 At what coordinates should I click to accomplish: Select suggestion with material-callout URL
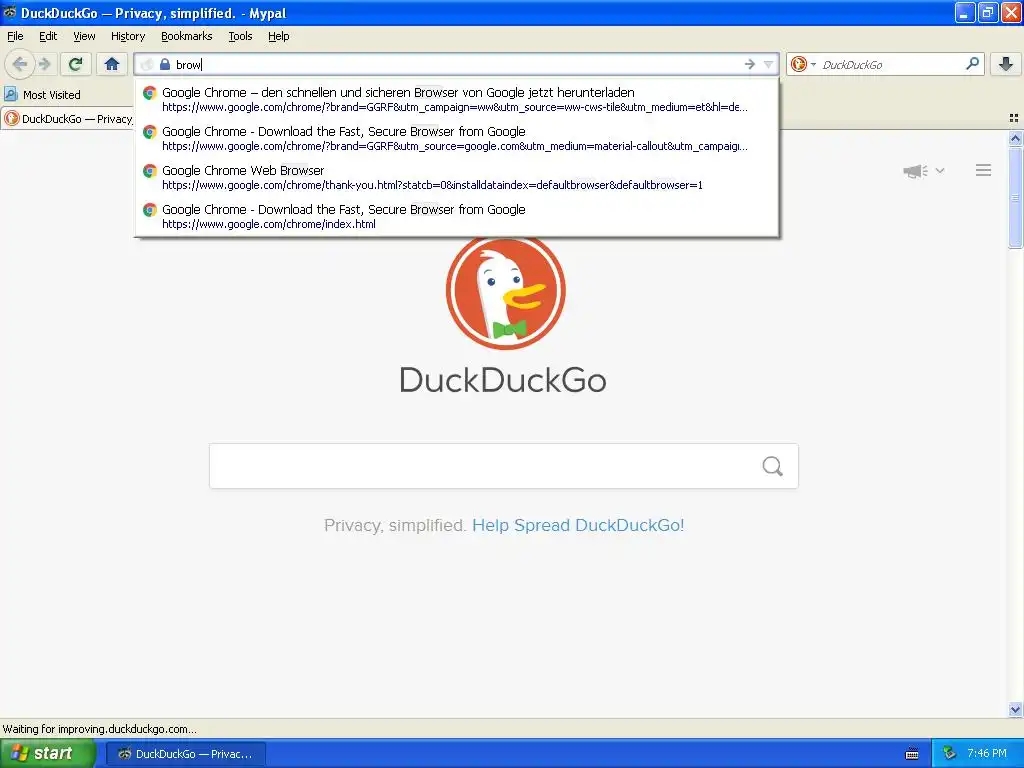[x=456, y=138]
